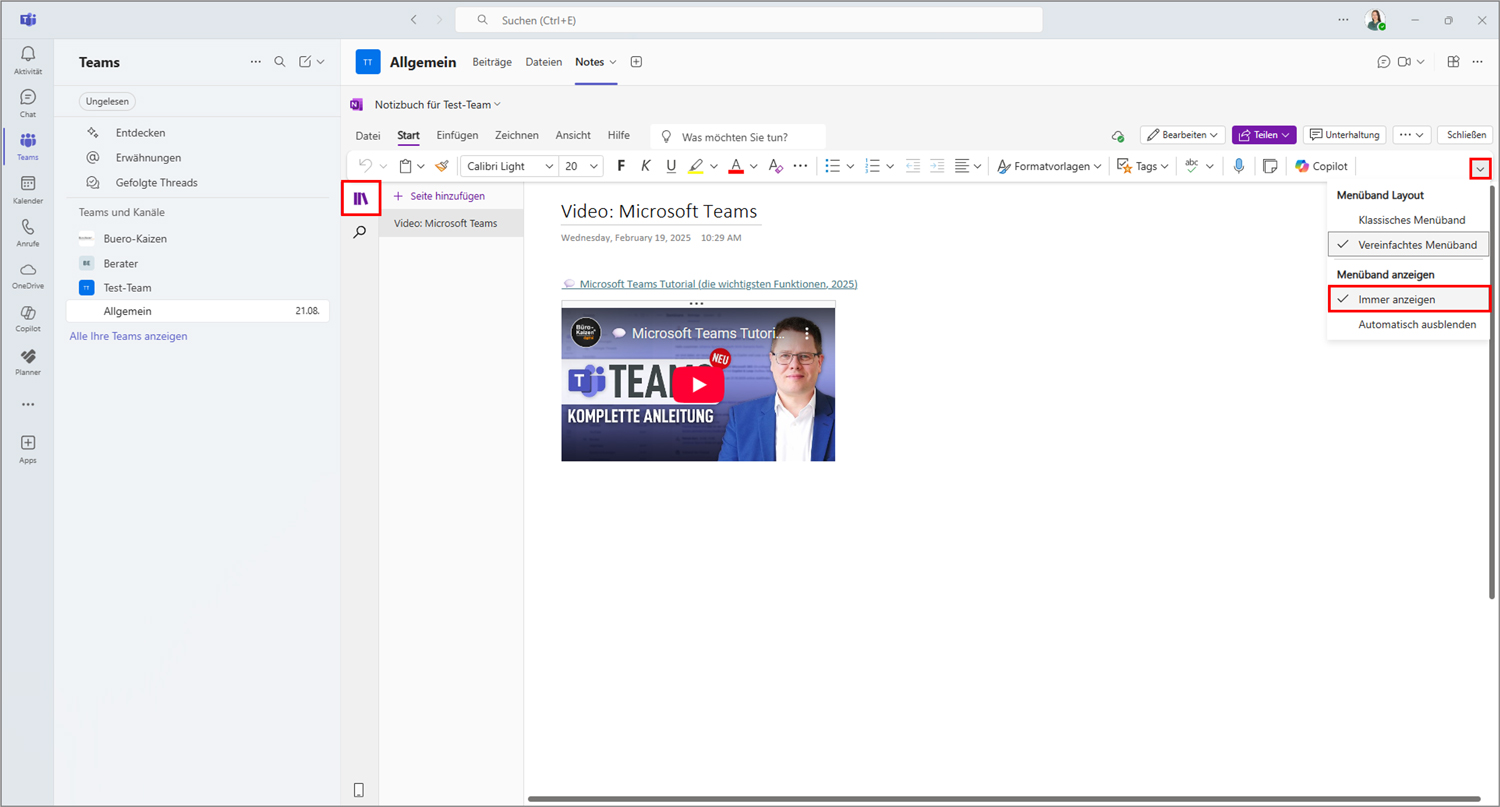Image resolution: width=1500 pixels, height=807 pixels.
Task: Open the notebook navigation pane icon
Action: click(x=360, y=198)
